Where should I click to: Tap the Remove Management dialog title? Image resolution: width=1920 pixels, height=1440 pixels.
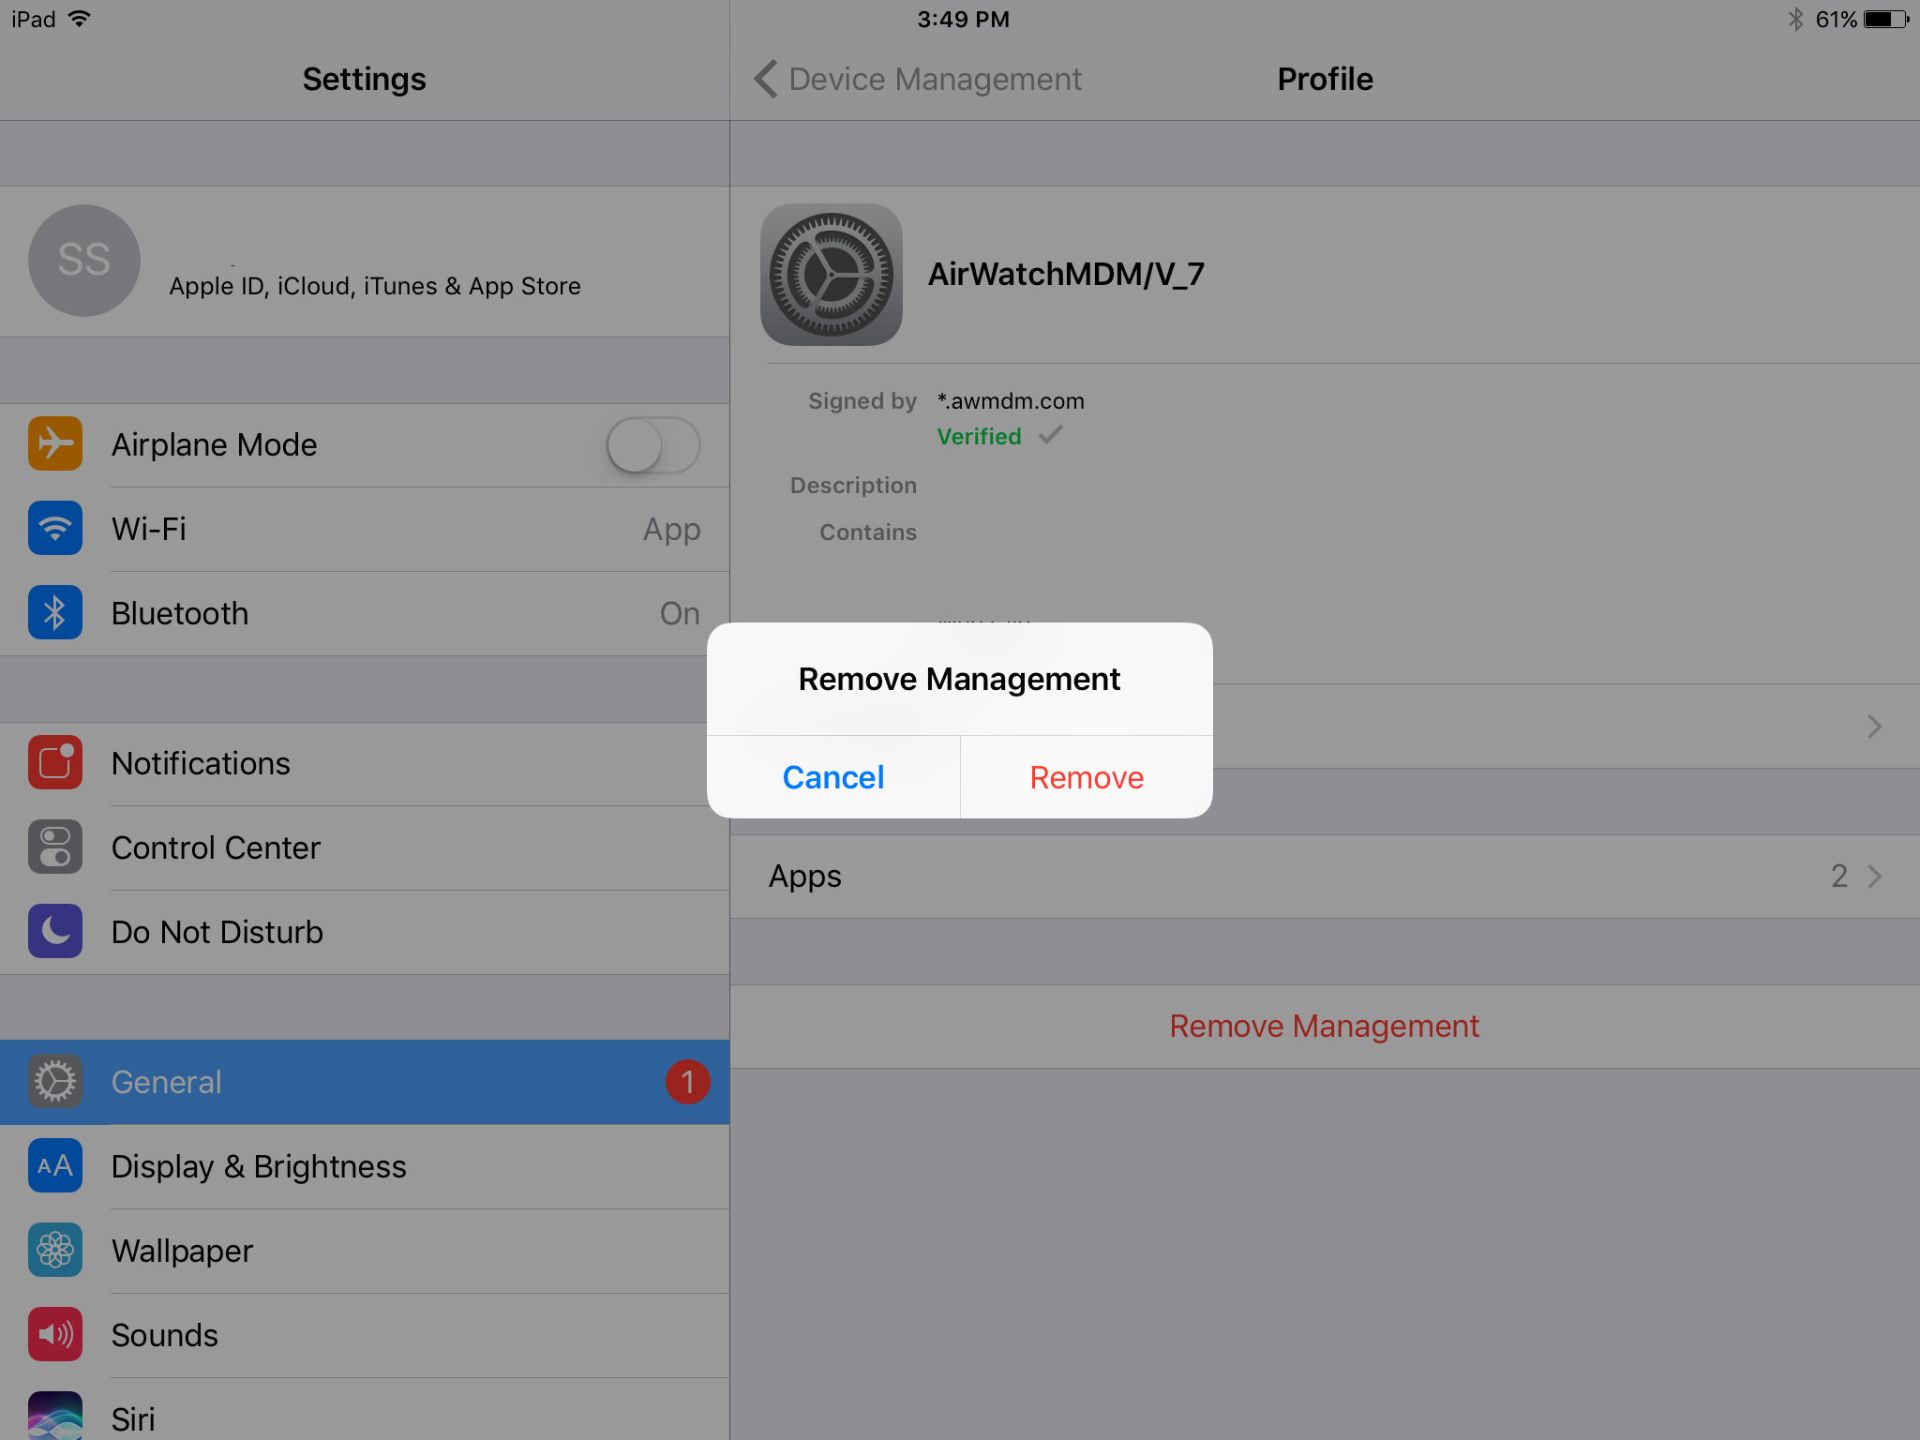(959, 679)
